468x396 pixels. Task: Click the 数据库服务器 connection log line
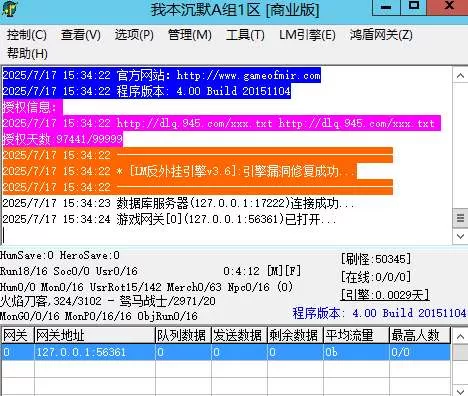(179, 203)
